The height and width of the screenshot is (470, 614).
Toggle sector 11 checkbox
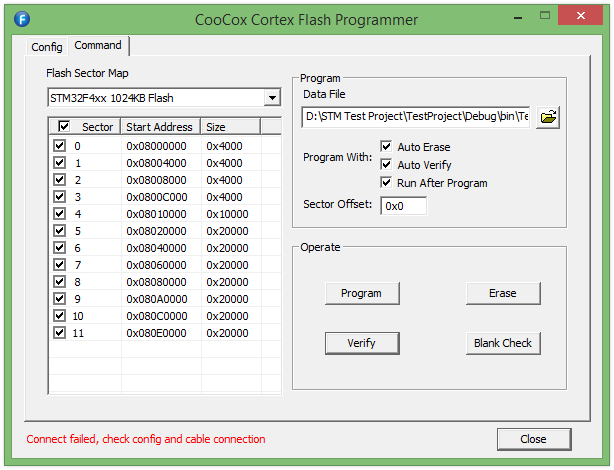coord(60,333)
